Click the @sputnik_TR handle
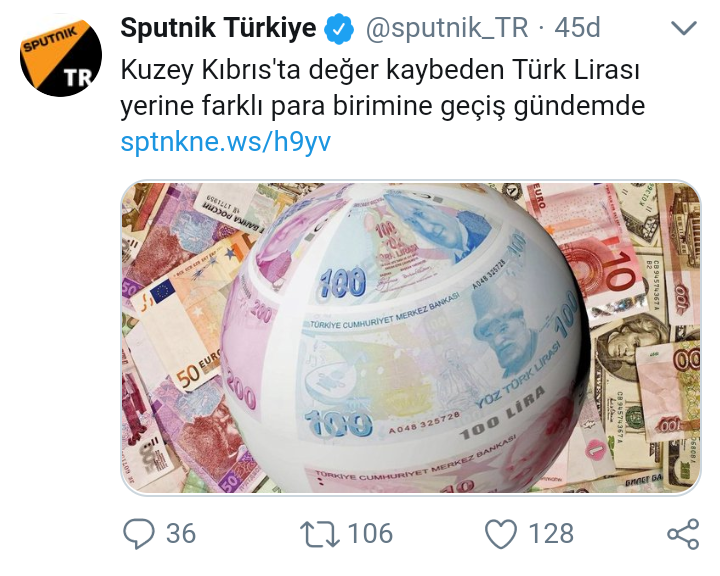The width and height of the screenshot is (720, 576). [x=447, y=28]
